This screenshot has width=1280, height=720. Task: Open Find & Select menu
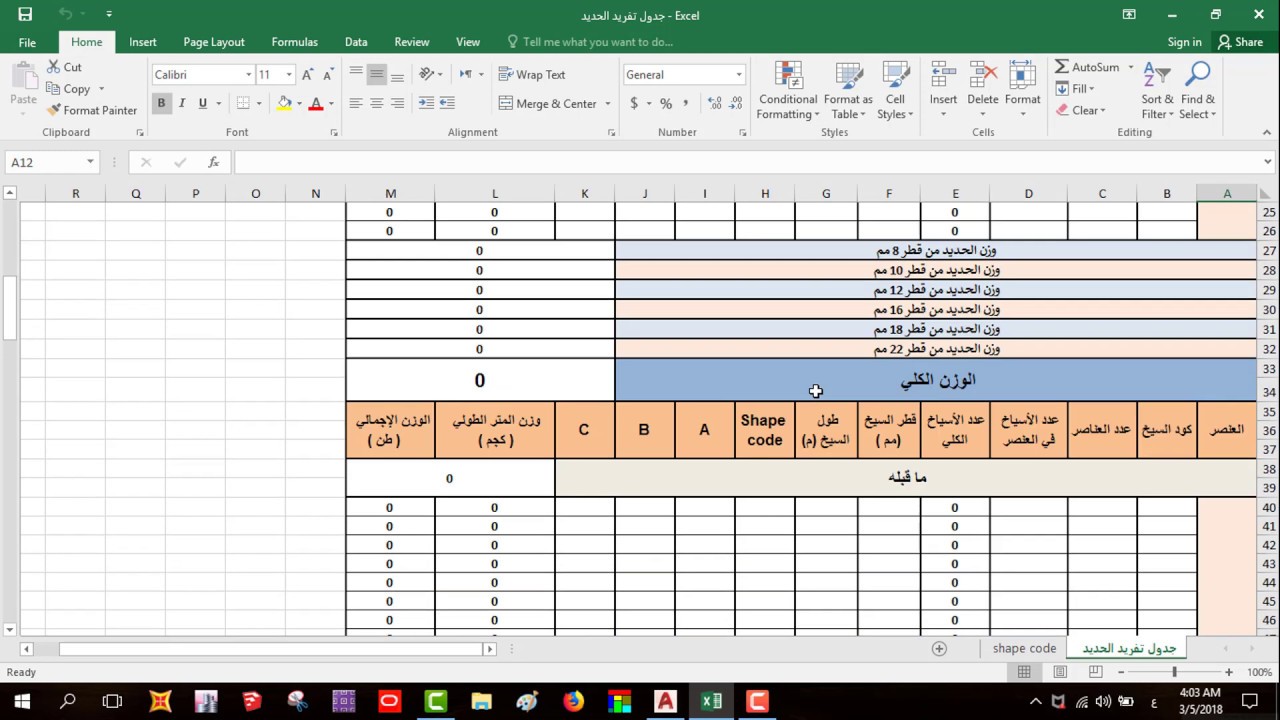pyautogui.click(x=1198, y=91)
